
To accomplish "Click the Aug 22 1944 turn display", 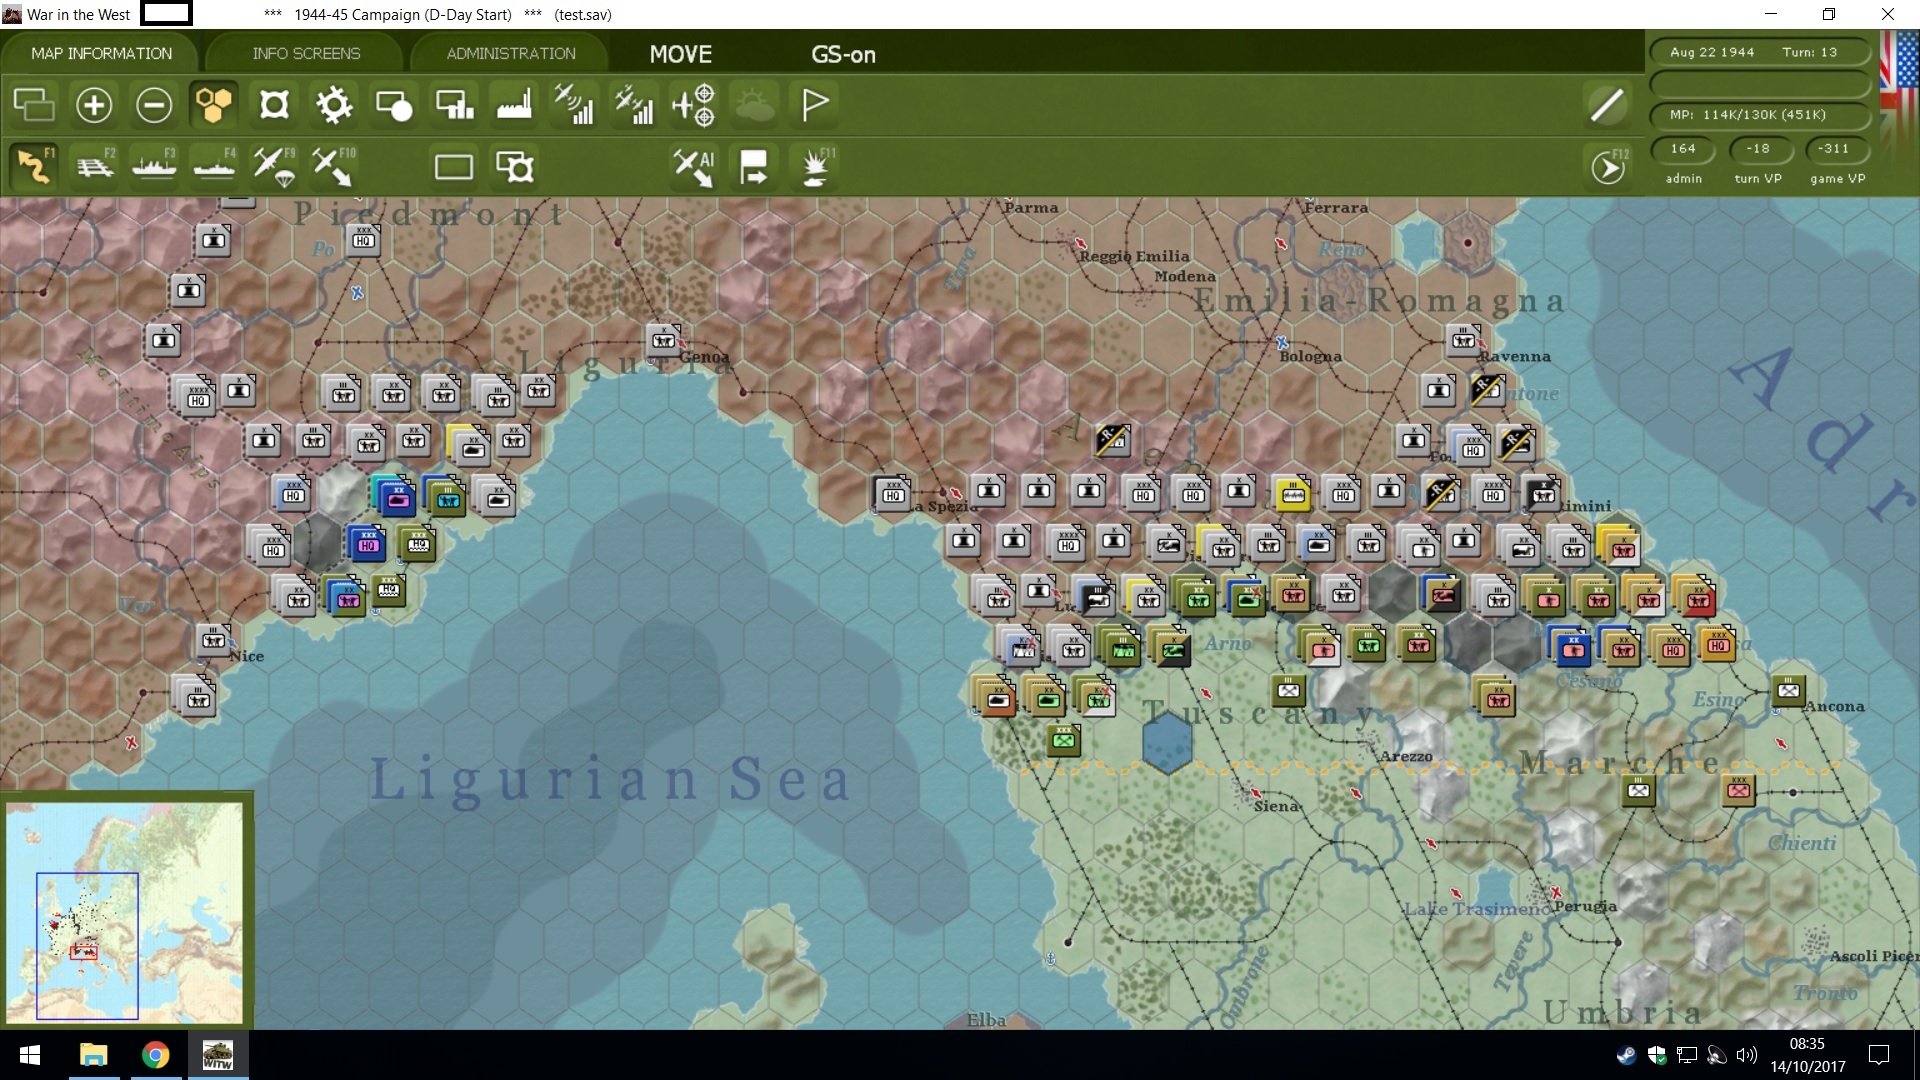I will [1758, 52].
